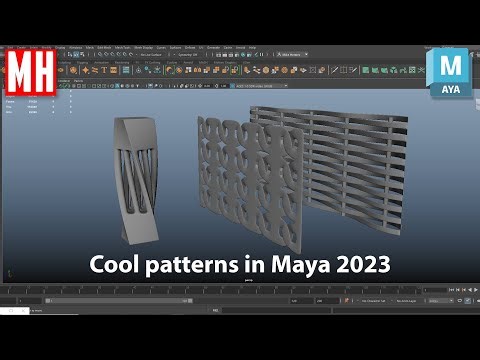Switch to the Motion Graphics shelf tab

click(225, 62)
